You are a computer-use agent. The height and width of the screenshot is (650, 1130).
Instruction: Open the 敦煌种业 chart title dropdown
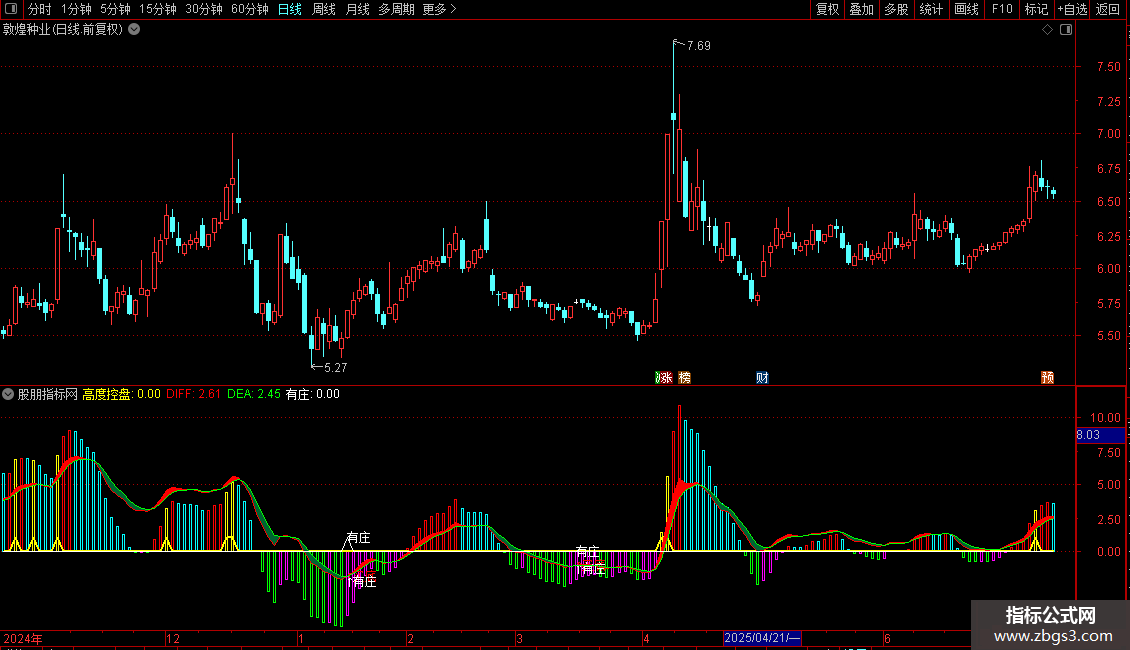pyautogui.click(x=134, y=30)
